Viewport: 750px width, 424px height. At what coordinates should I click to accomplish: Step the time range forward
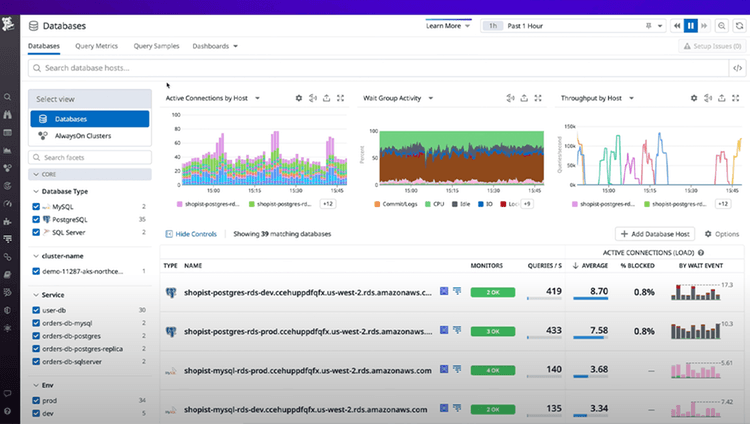point(704,26)
